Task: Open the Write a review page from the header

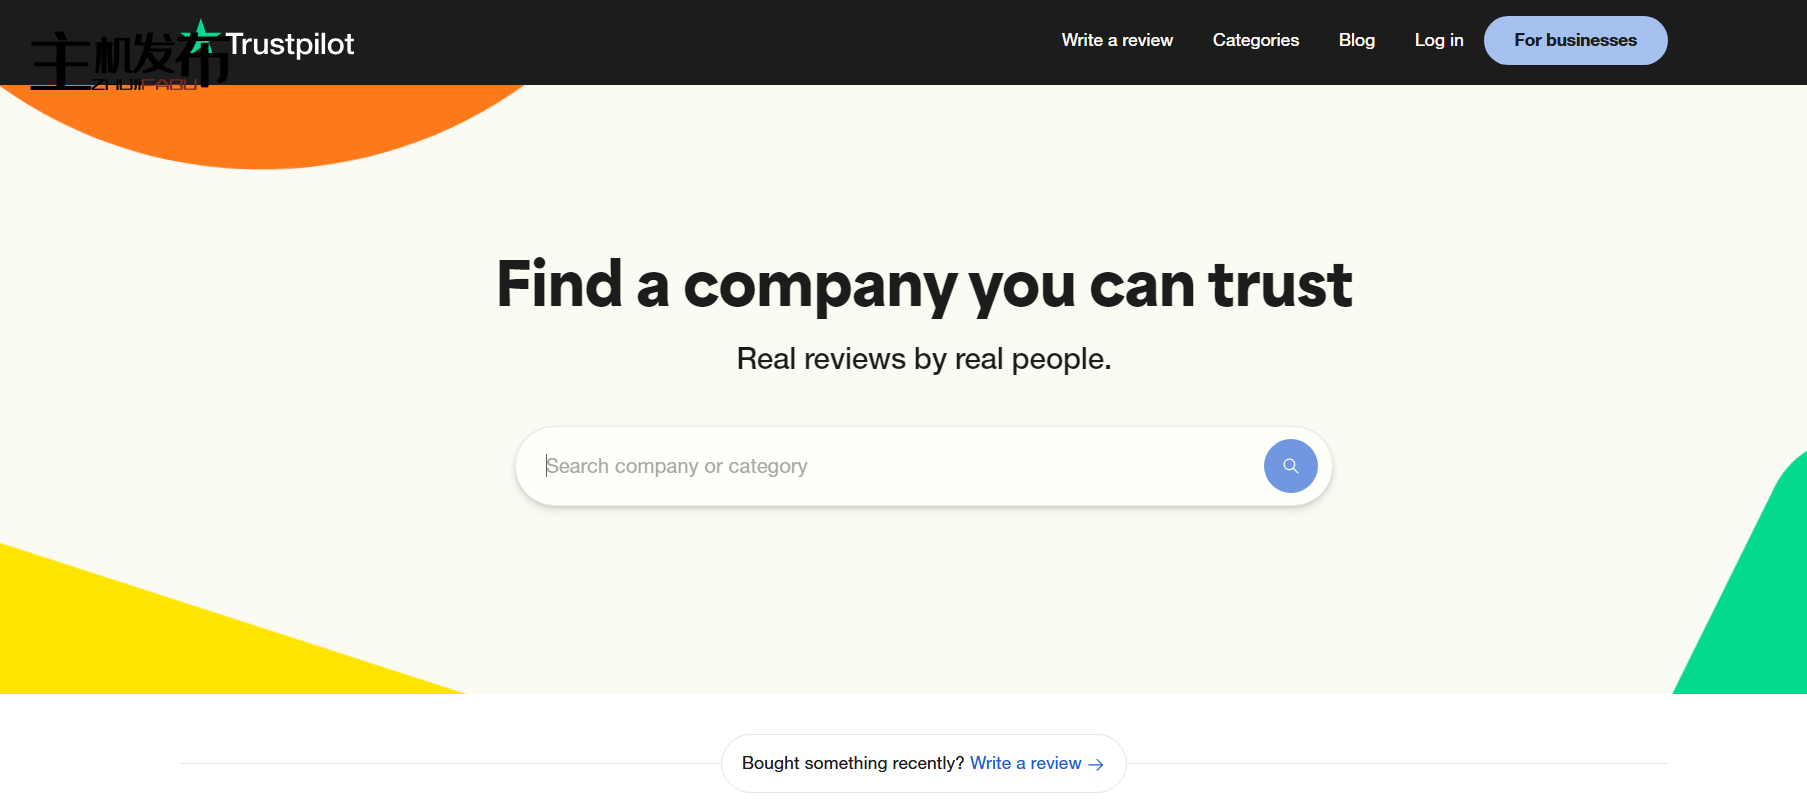Action: (x=1117, y=40)
